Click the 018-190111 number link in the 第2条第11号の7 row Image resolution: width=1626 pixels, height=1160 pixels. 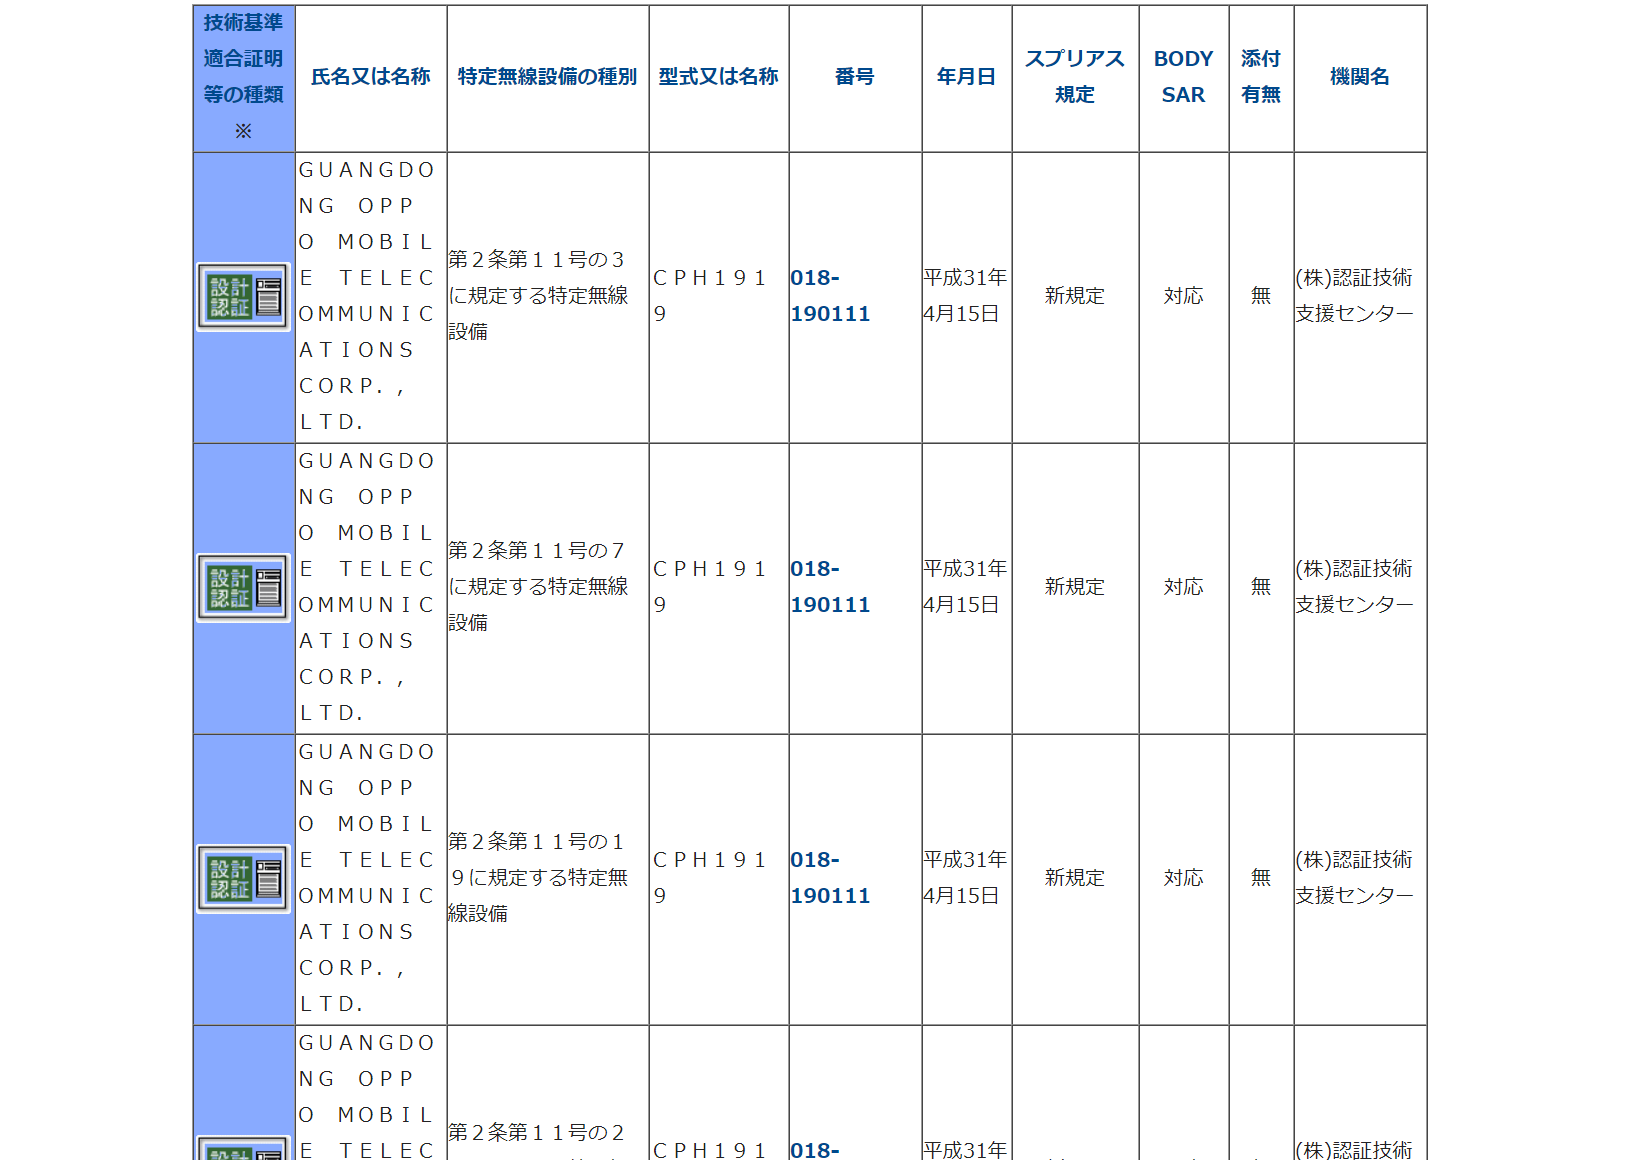(829, 587)
